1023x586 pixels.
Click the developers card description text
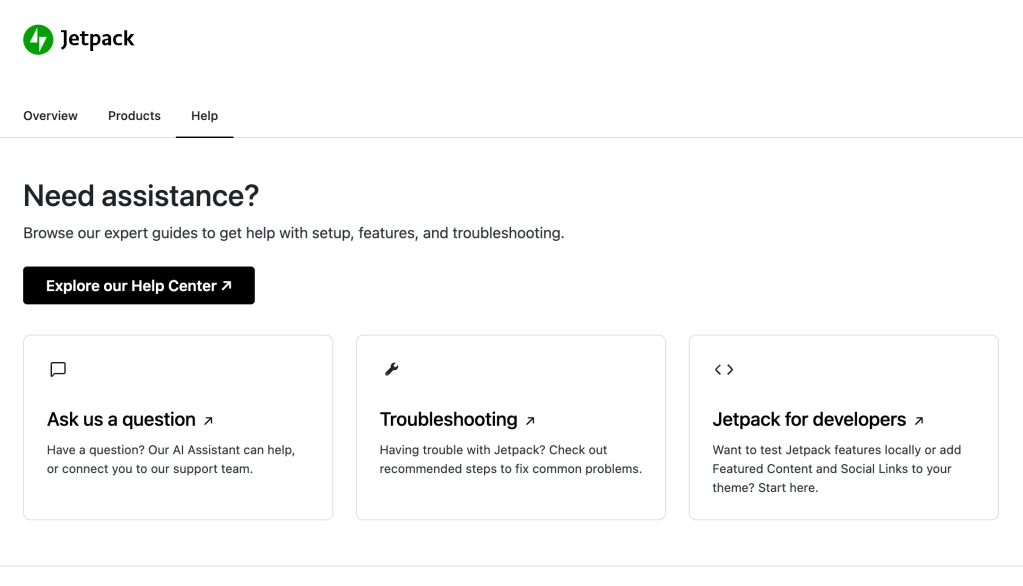tap(837, 468)
